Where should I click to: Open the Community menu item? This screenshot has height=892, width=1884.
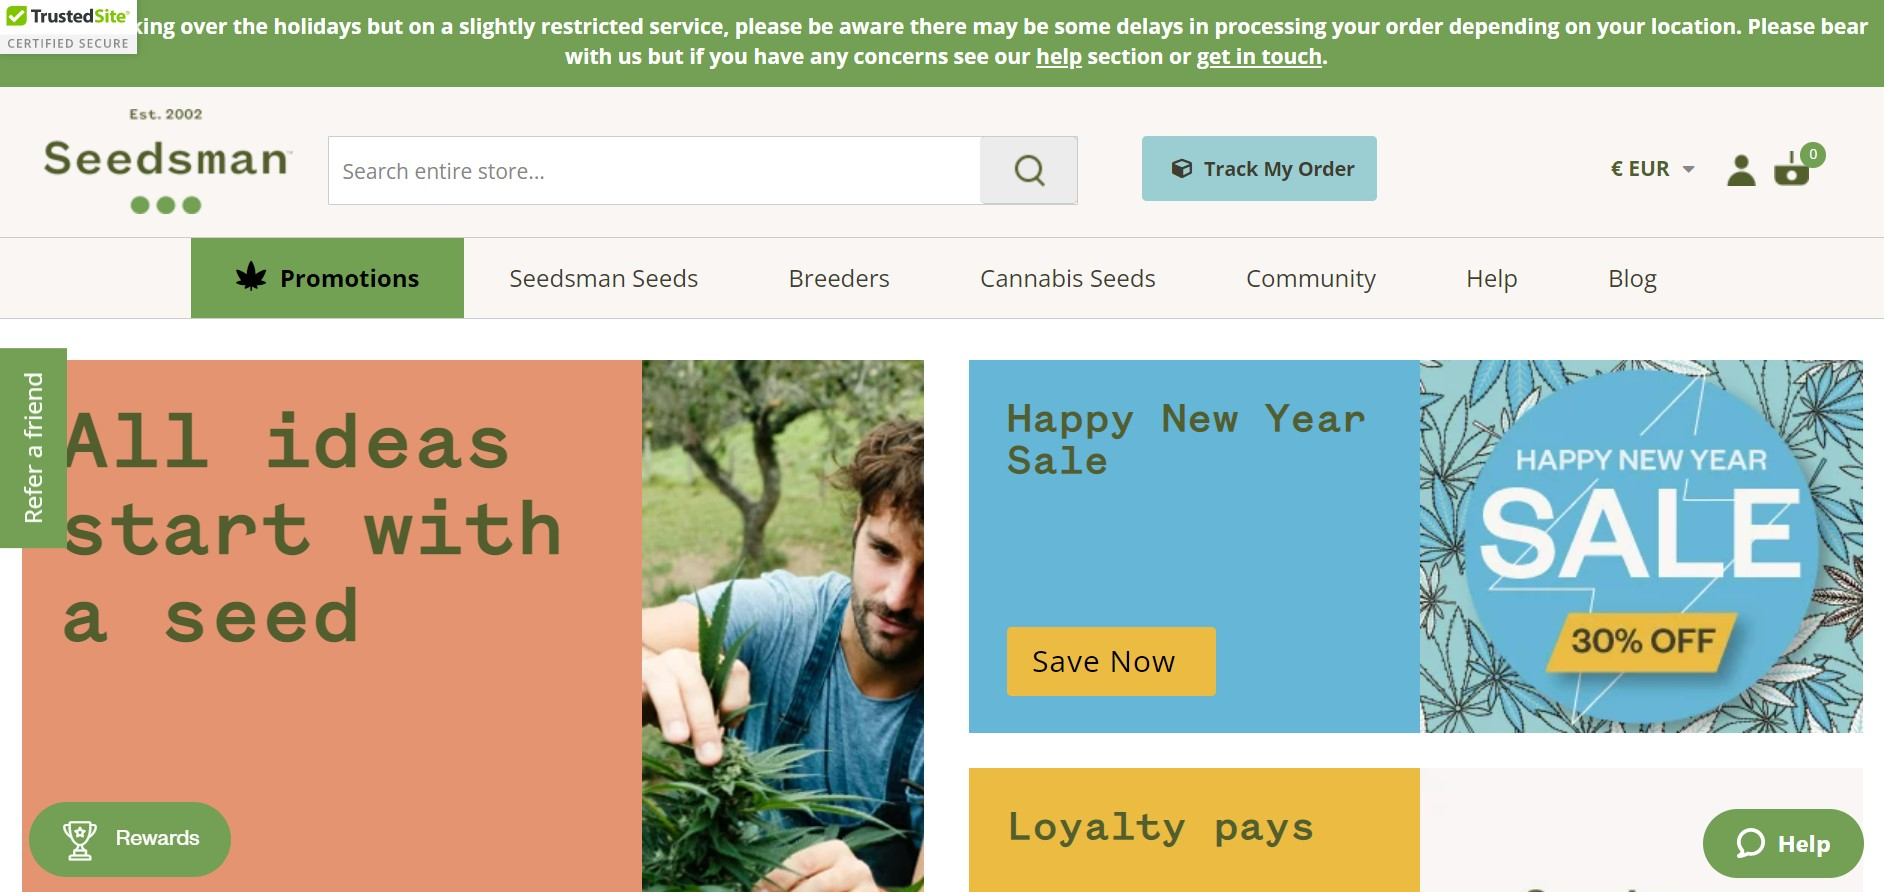1310,279
